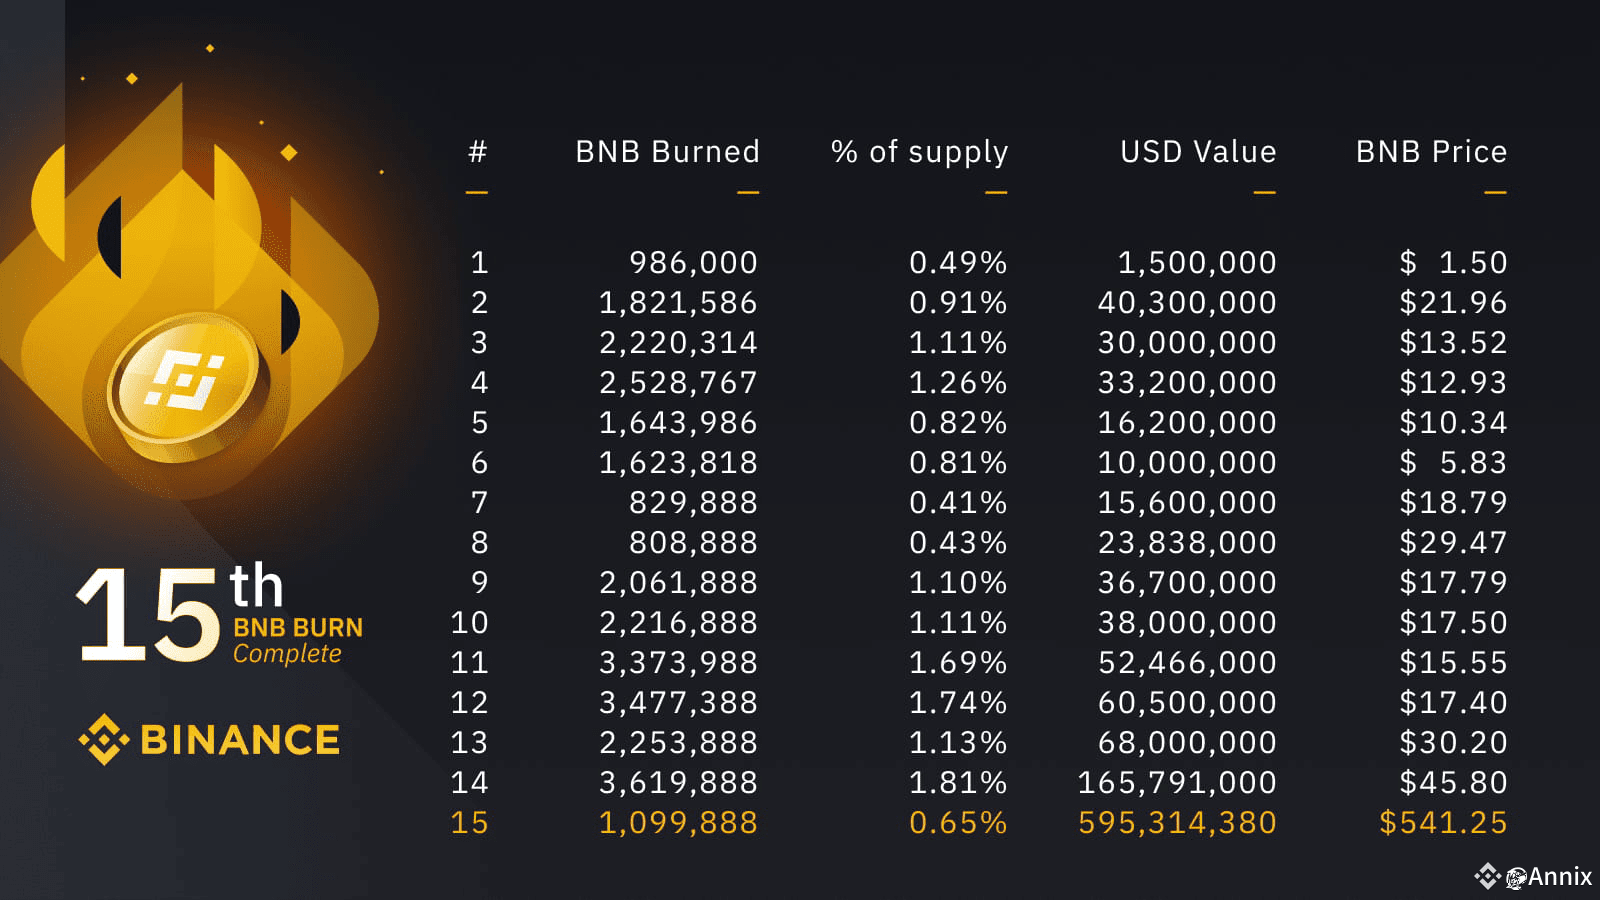This screenshot has width=1600, height=900.
Task: Click the "#" column header
Action: [478, 152]
